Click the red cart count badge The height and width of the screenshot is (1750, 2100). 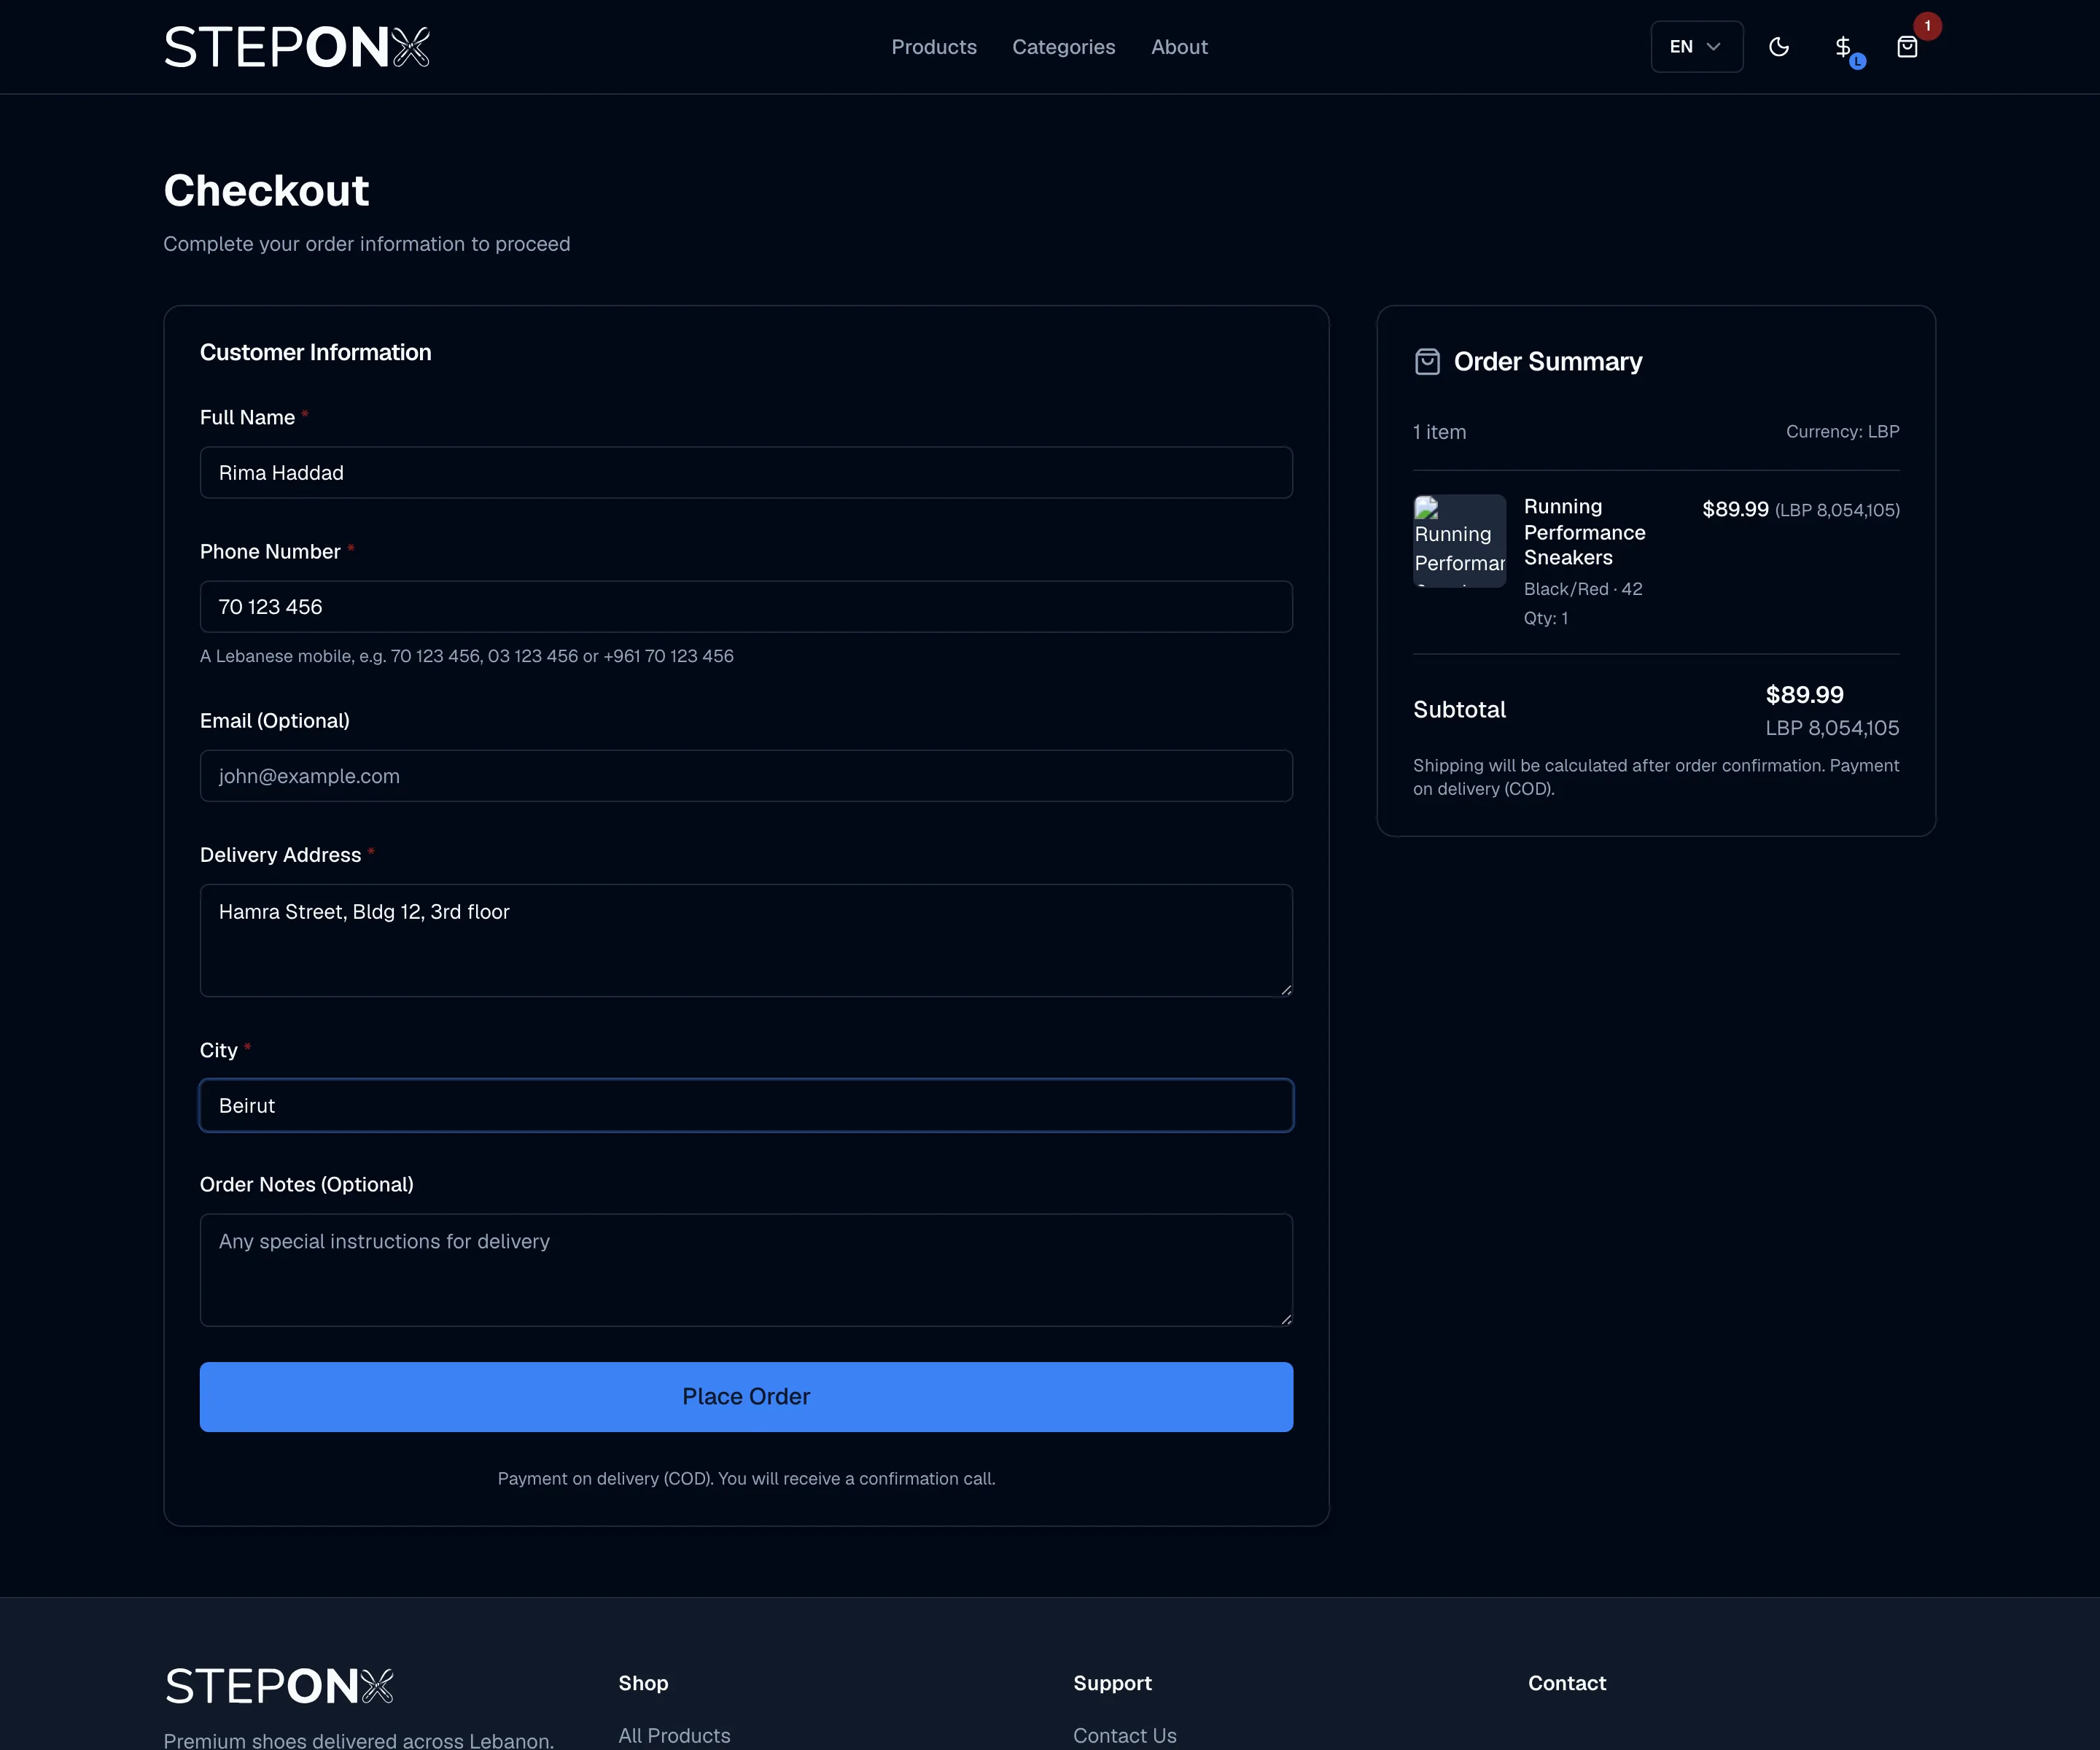click(x=1927, y=26)
